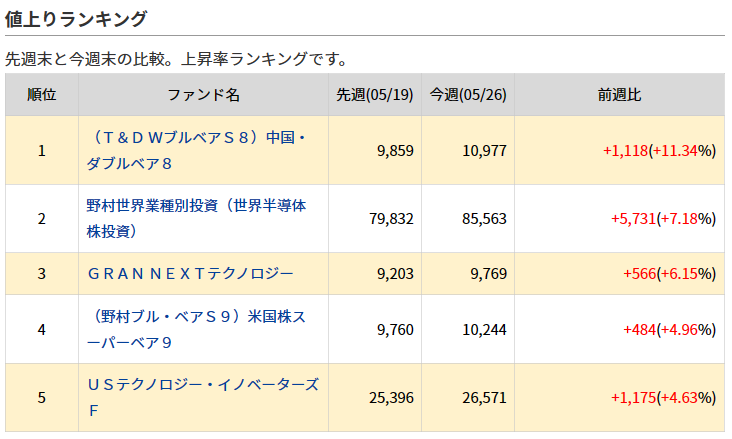Open the 野村世界業種別投資 fund link

coord(197,219)
